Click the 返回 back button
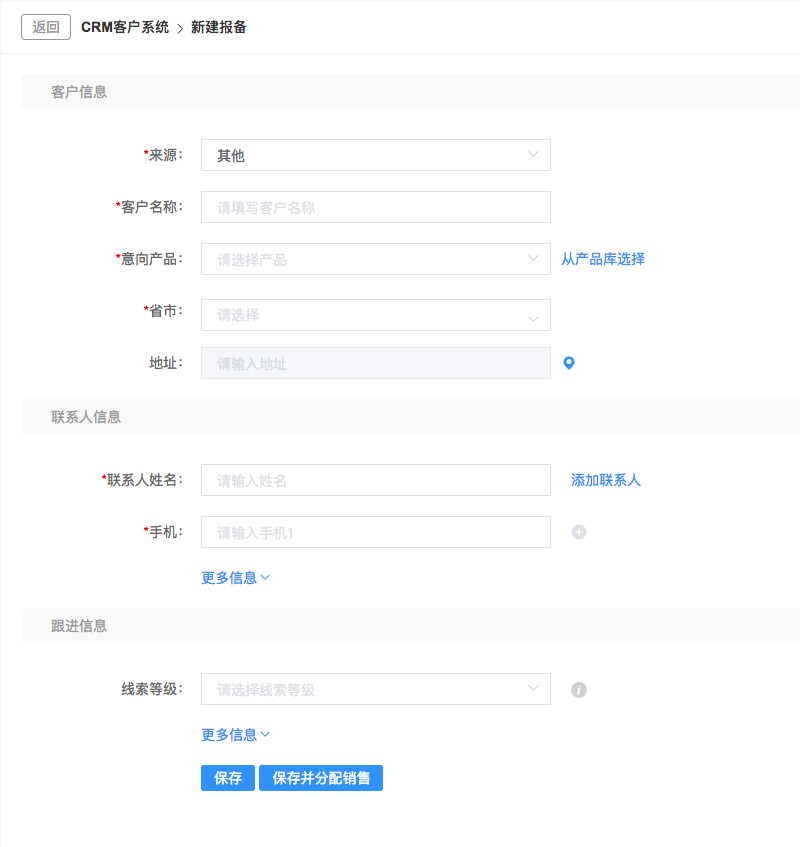This screenshot has width=800, height=847. [x=46, y=27]
